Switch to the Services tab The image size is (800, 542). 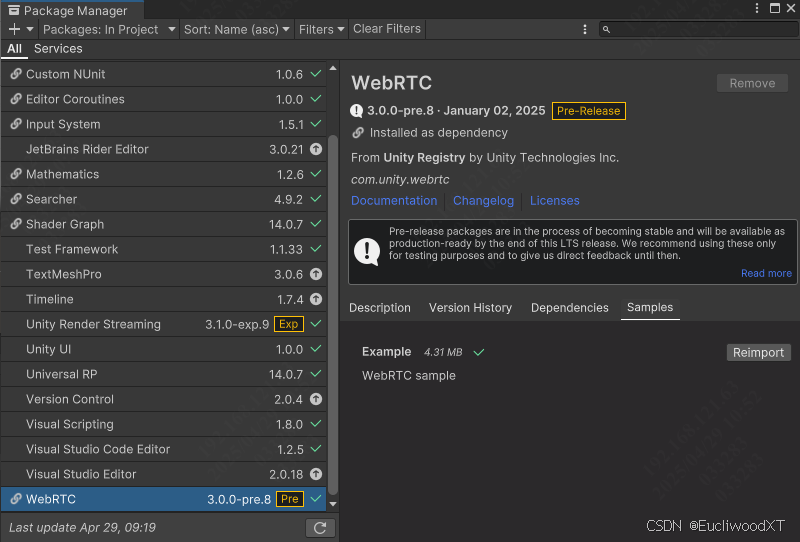point(58,49)
